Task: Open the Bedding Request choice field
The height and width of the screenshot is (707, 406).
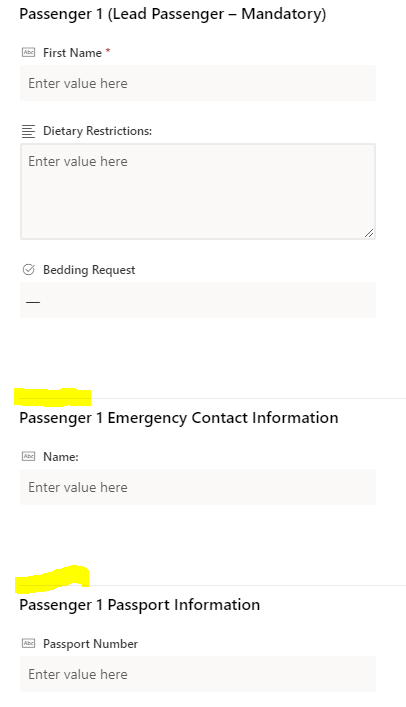Action: 198,300
